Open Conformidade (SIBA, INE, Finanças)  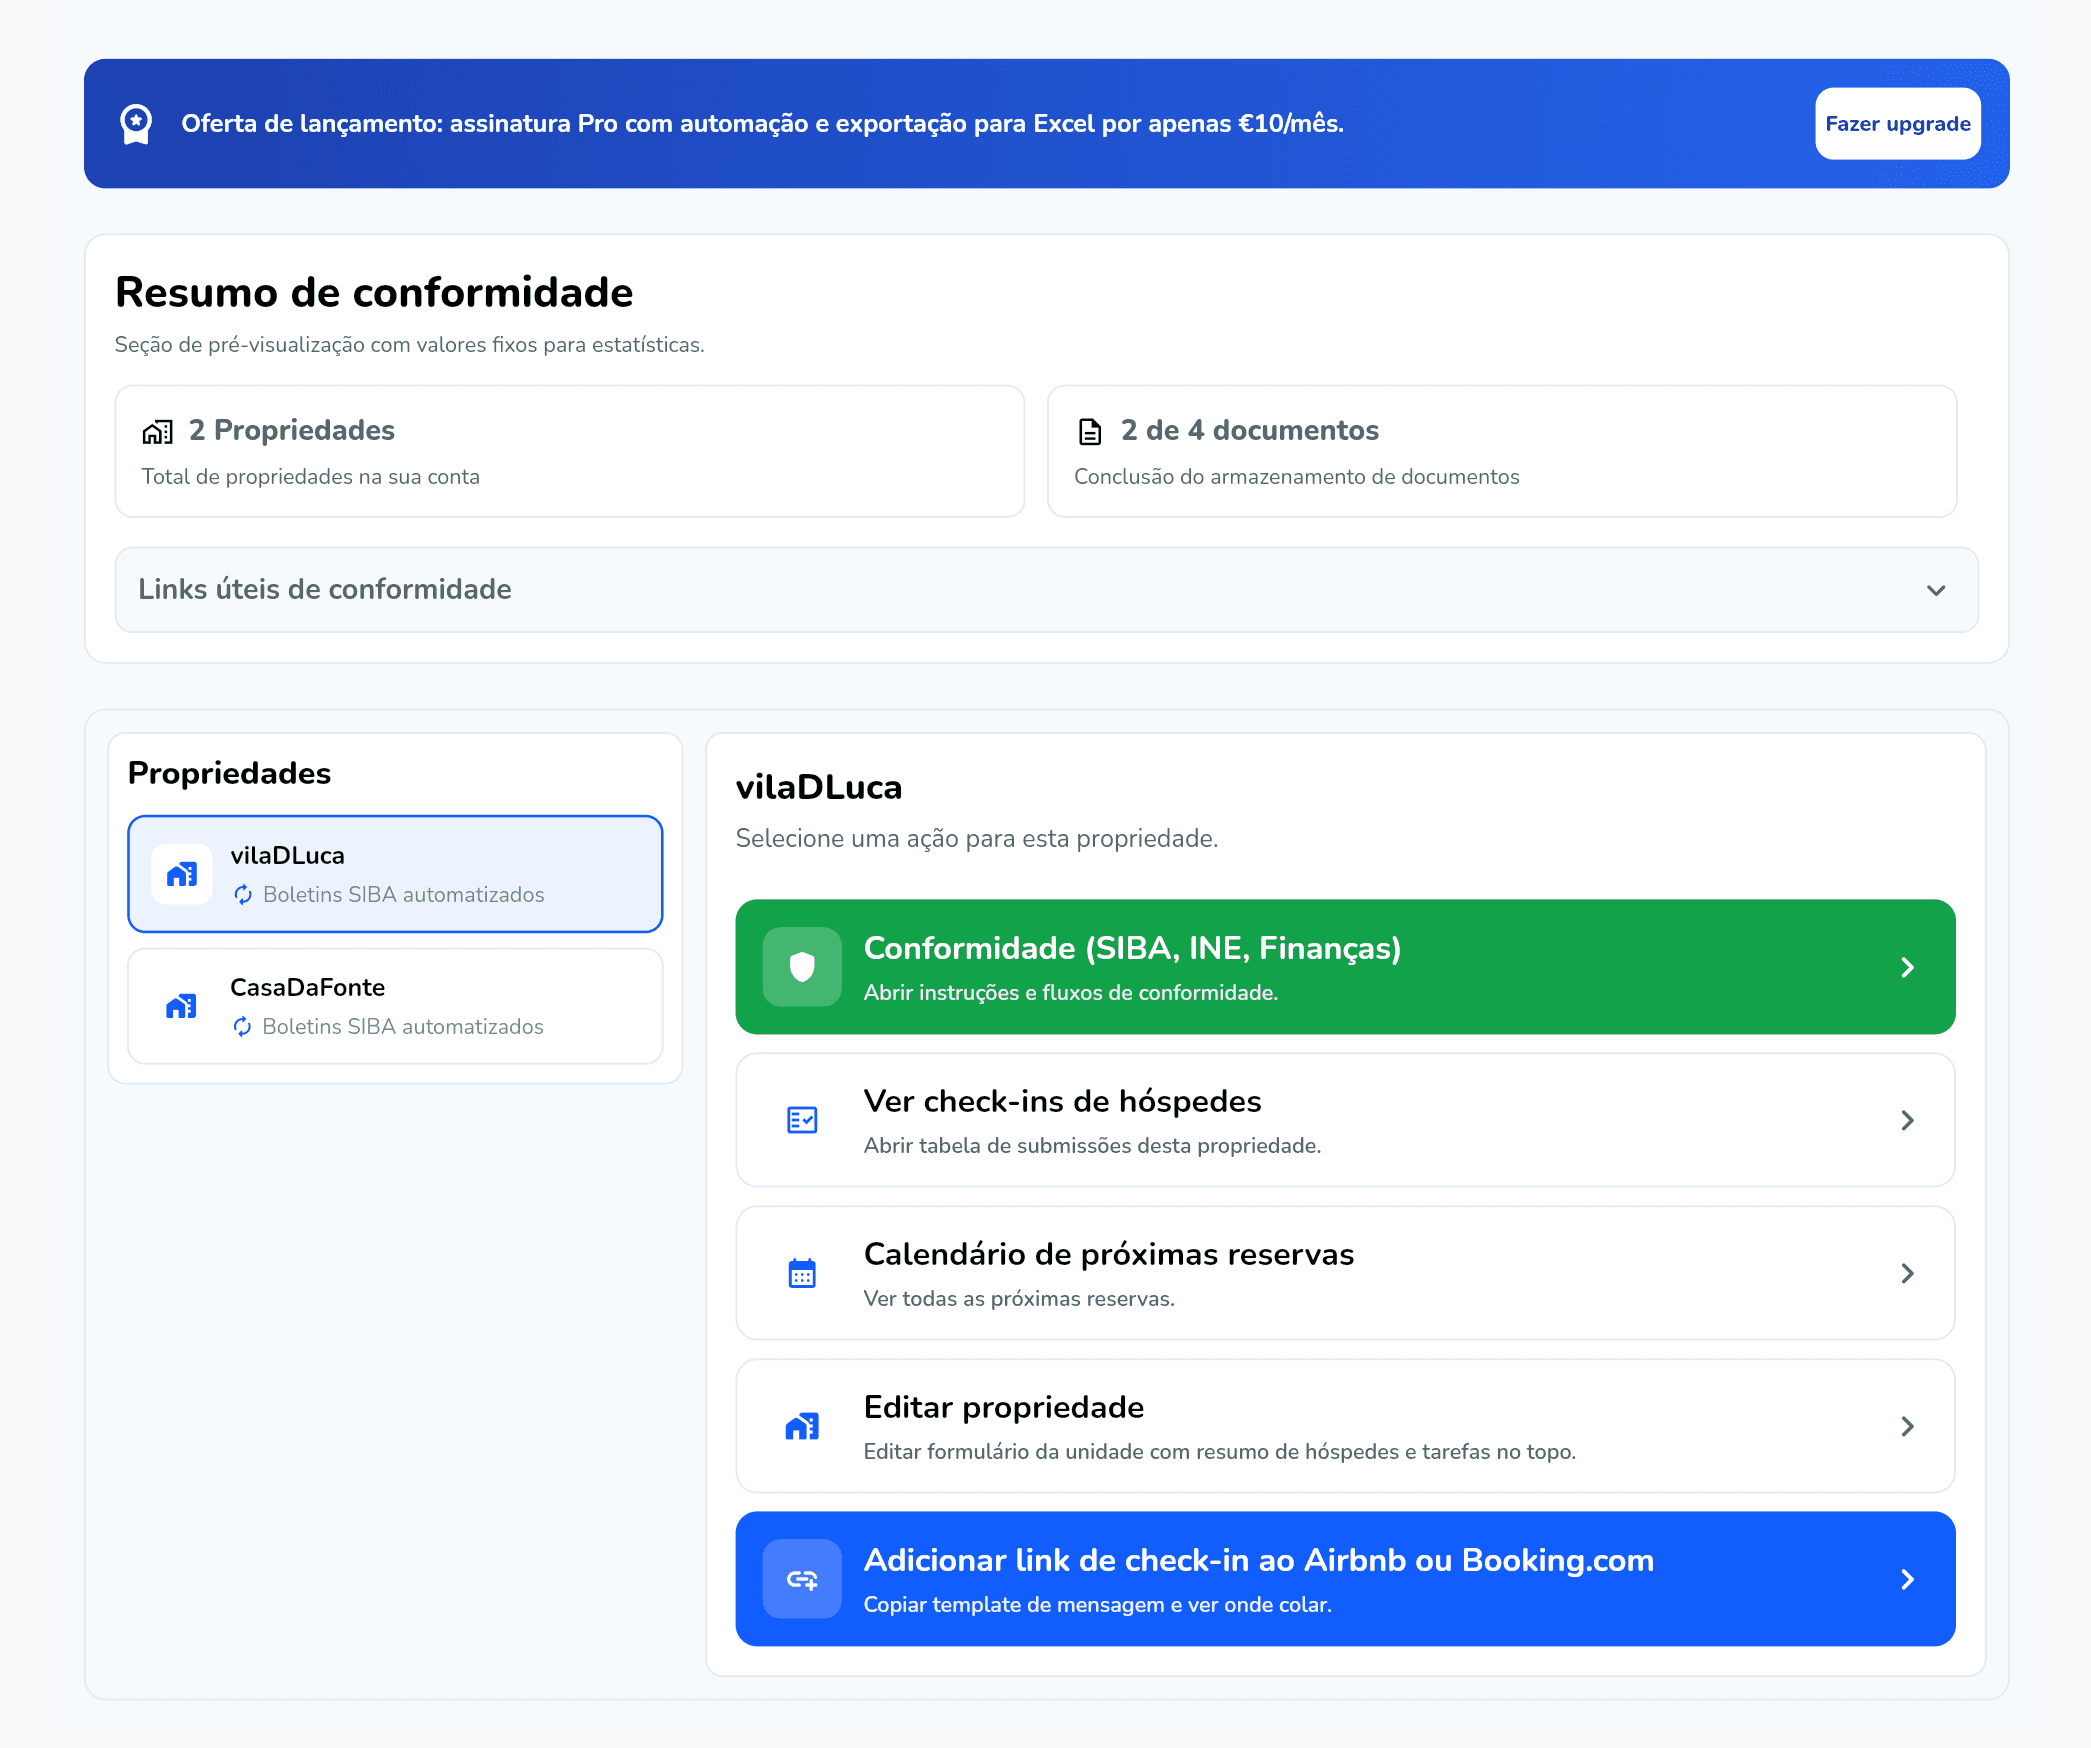[1344, 967]
